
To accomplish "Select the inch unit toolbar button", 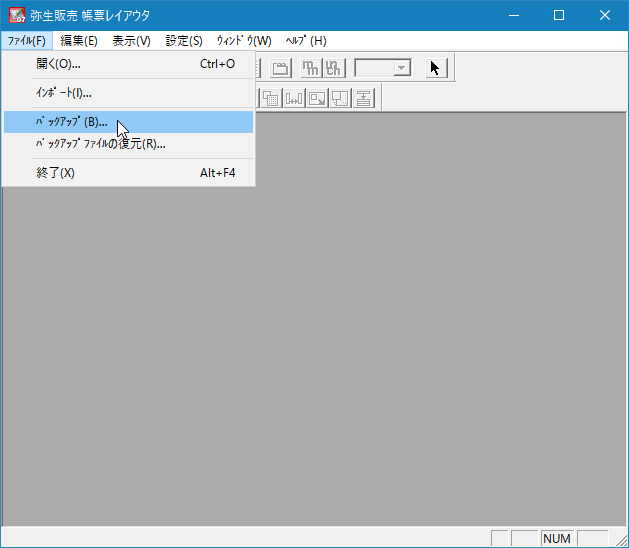I will coord(334,68).
